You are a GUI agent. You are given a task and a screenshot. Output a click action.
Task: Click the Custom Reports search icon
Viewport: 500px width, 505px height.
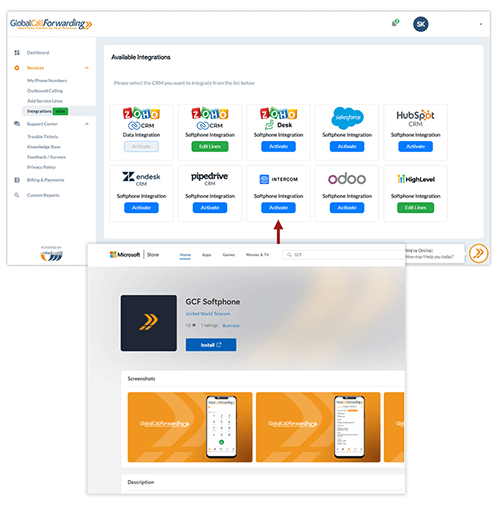click(x=17, y=195)
